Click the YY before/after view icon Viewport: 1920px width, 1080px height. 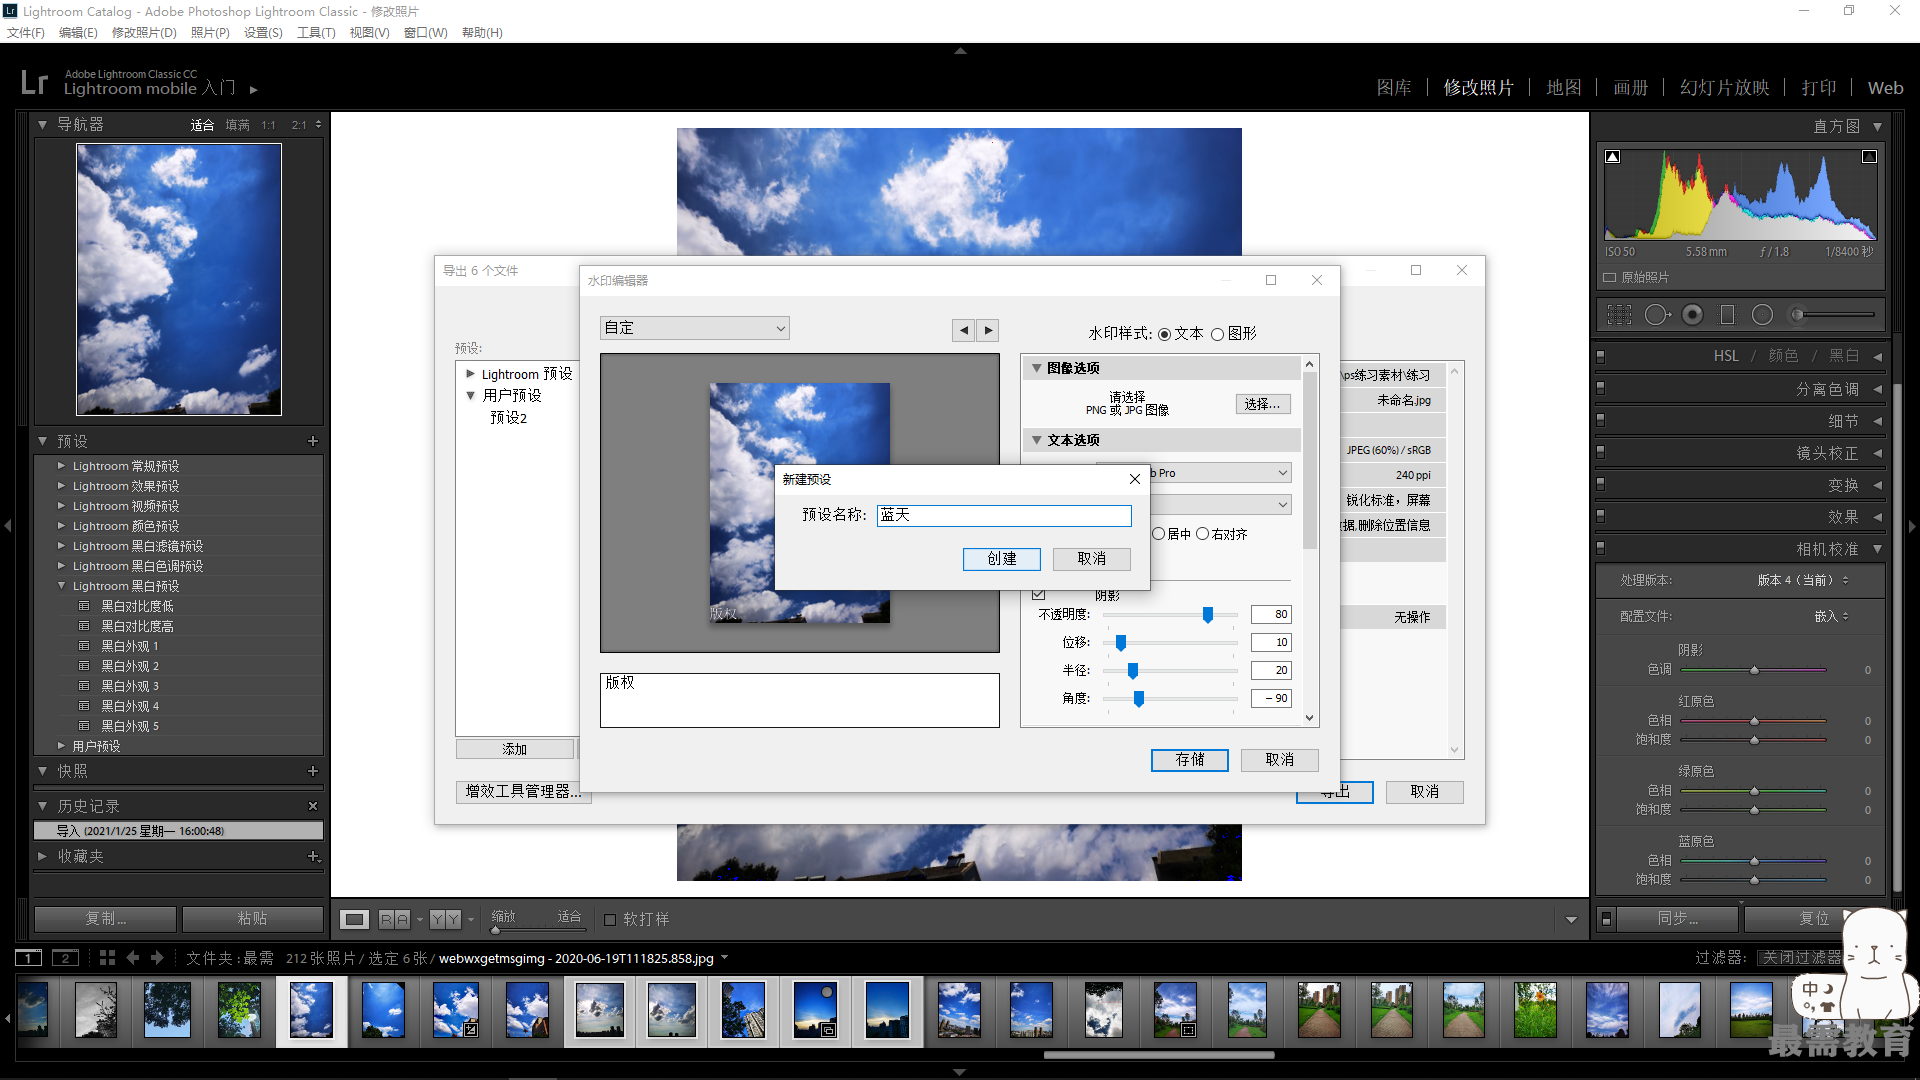[x=446, y=919]
